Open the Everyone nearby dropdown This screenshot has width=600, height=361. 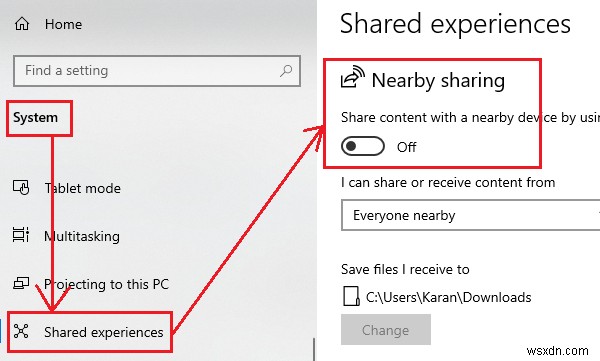click(x=470, y=215)
